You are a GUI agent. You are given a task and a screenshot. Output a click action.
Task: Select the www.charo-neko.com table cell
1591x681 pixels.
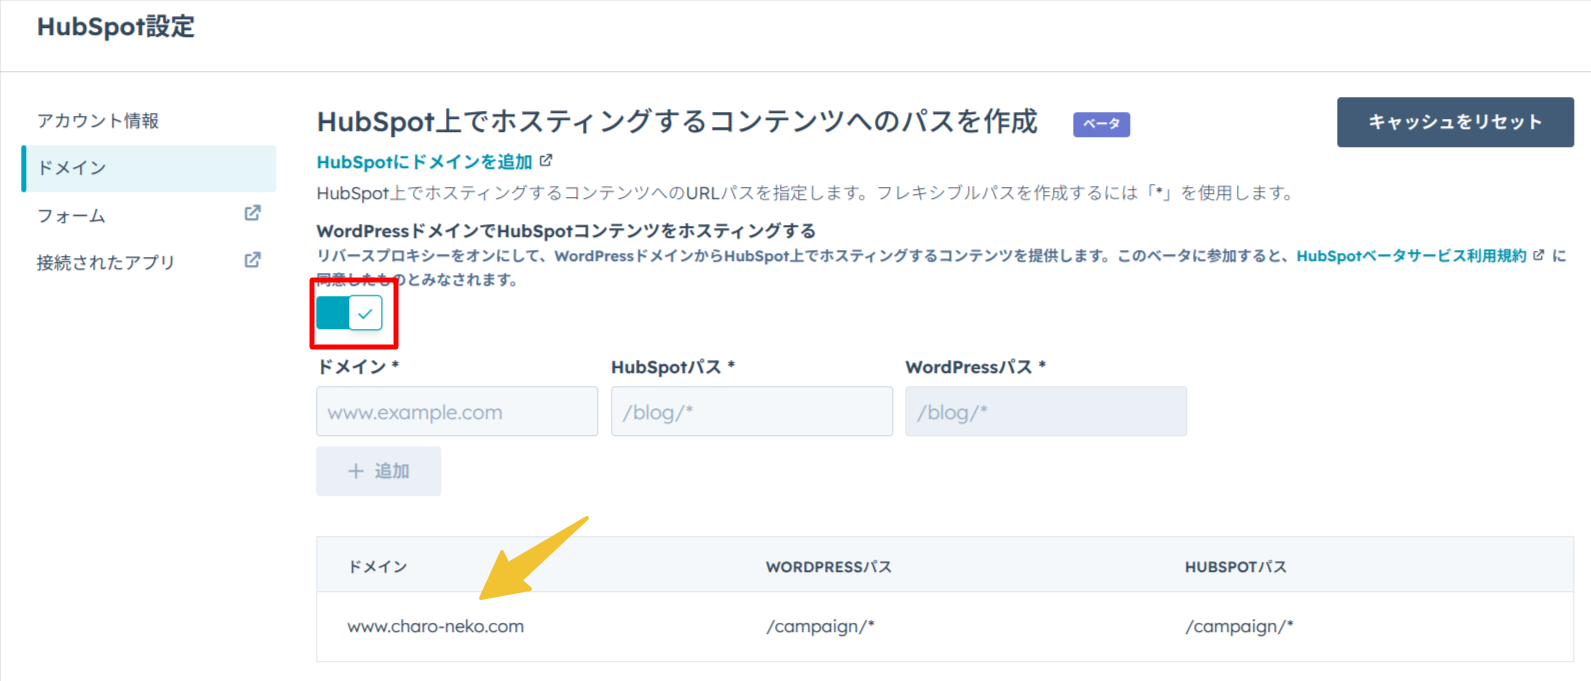coord(436,627)
